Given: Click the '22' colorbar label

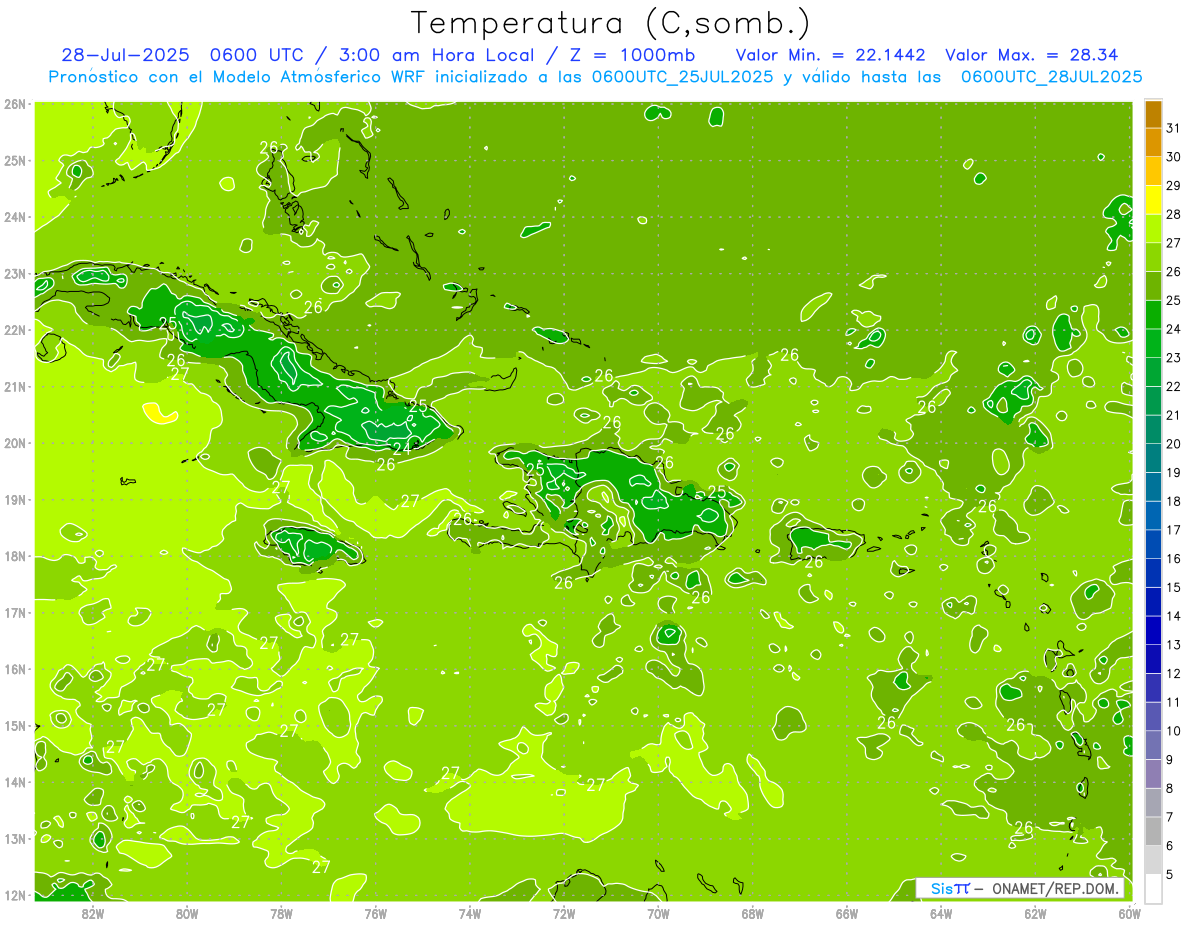Looking at the screenshot, I should 1173,386.
